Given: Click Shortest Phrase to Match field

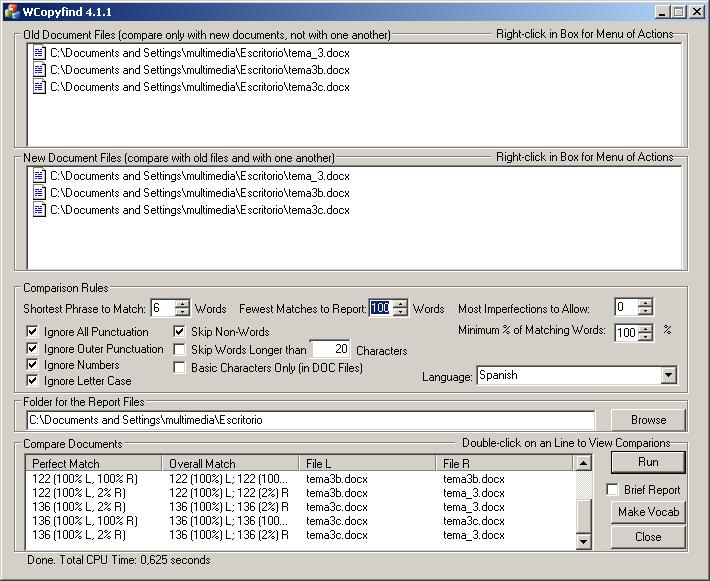Looking at the screenshot, I should pos(163,308).
